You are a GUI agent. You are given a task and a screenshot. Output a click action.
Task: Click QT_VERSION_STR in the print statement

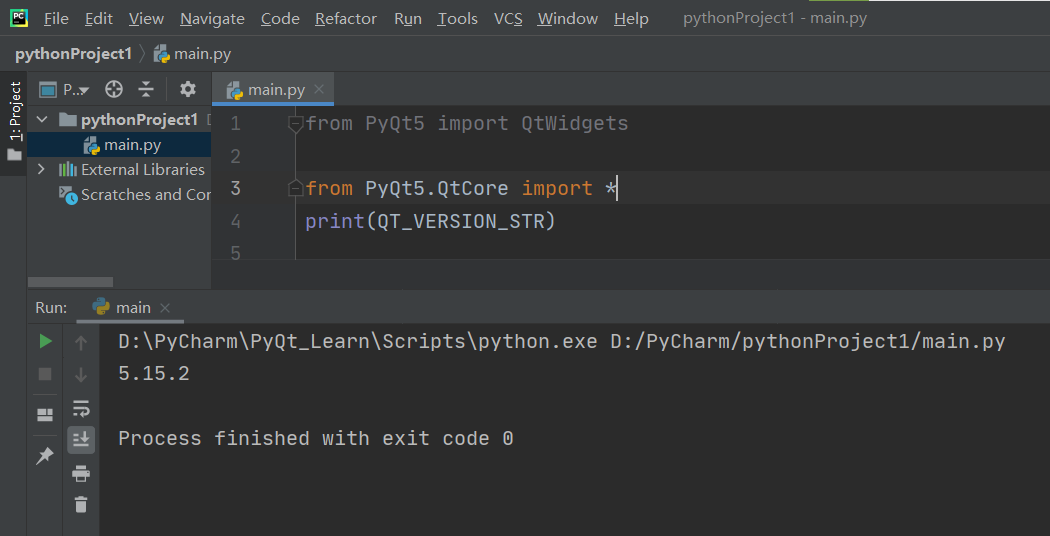pyautogui.click(x=461, y=221)
